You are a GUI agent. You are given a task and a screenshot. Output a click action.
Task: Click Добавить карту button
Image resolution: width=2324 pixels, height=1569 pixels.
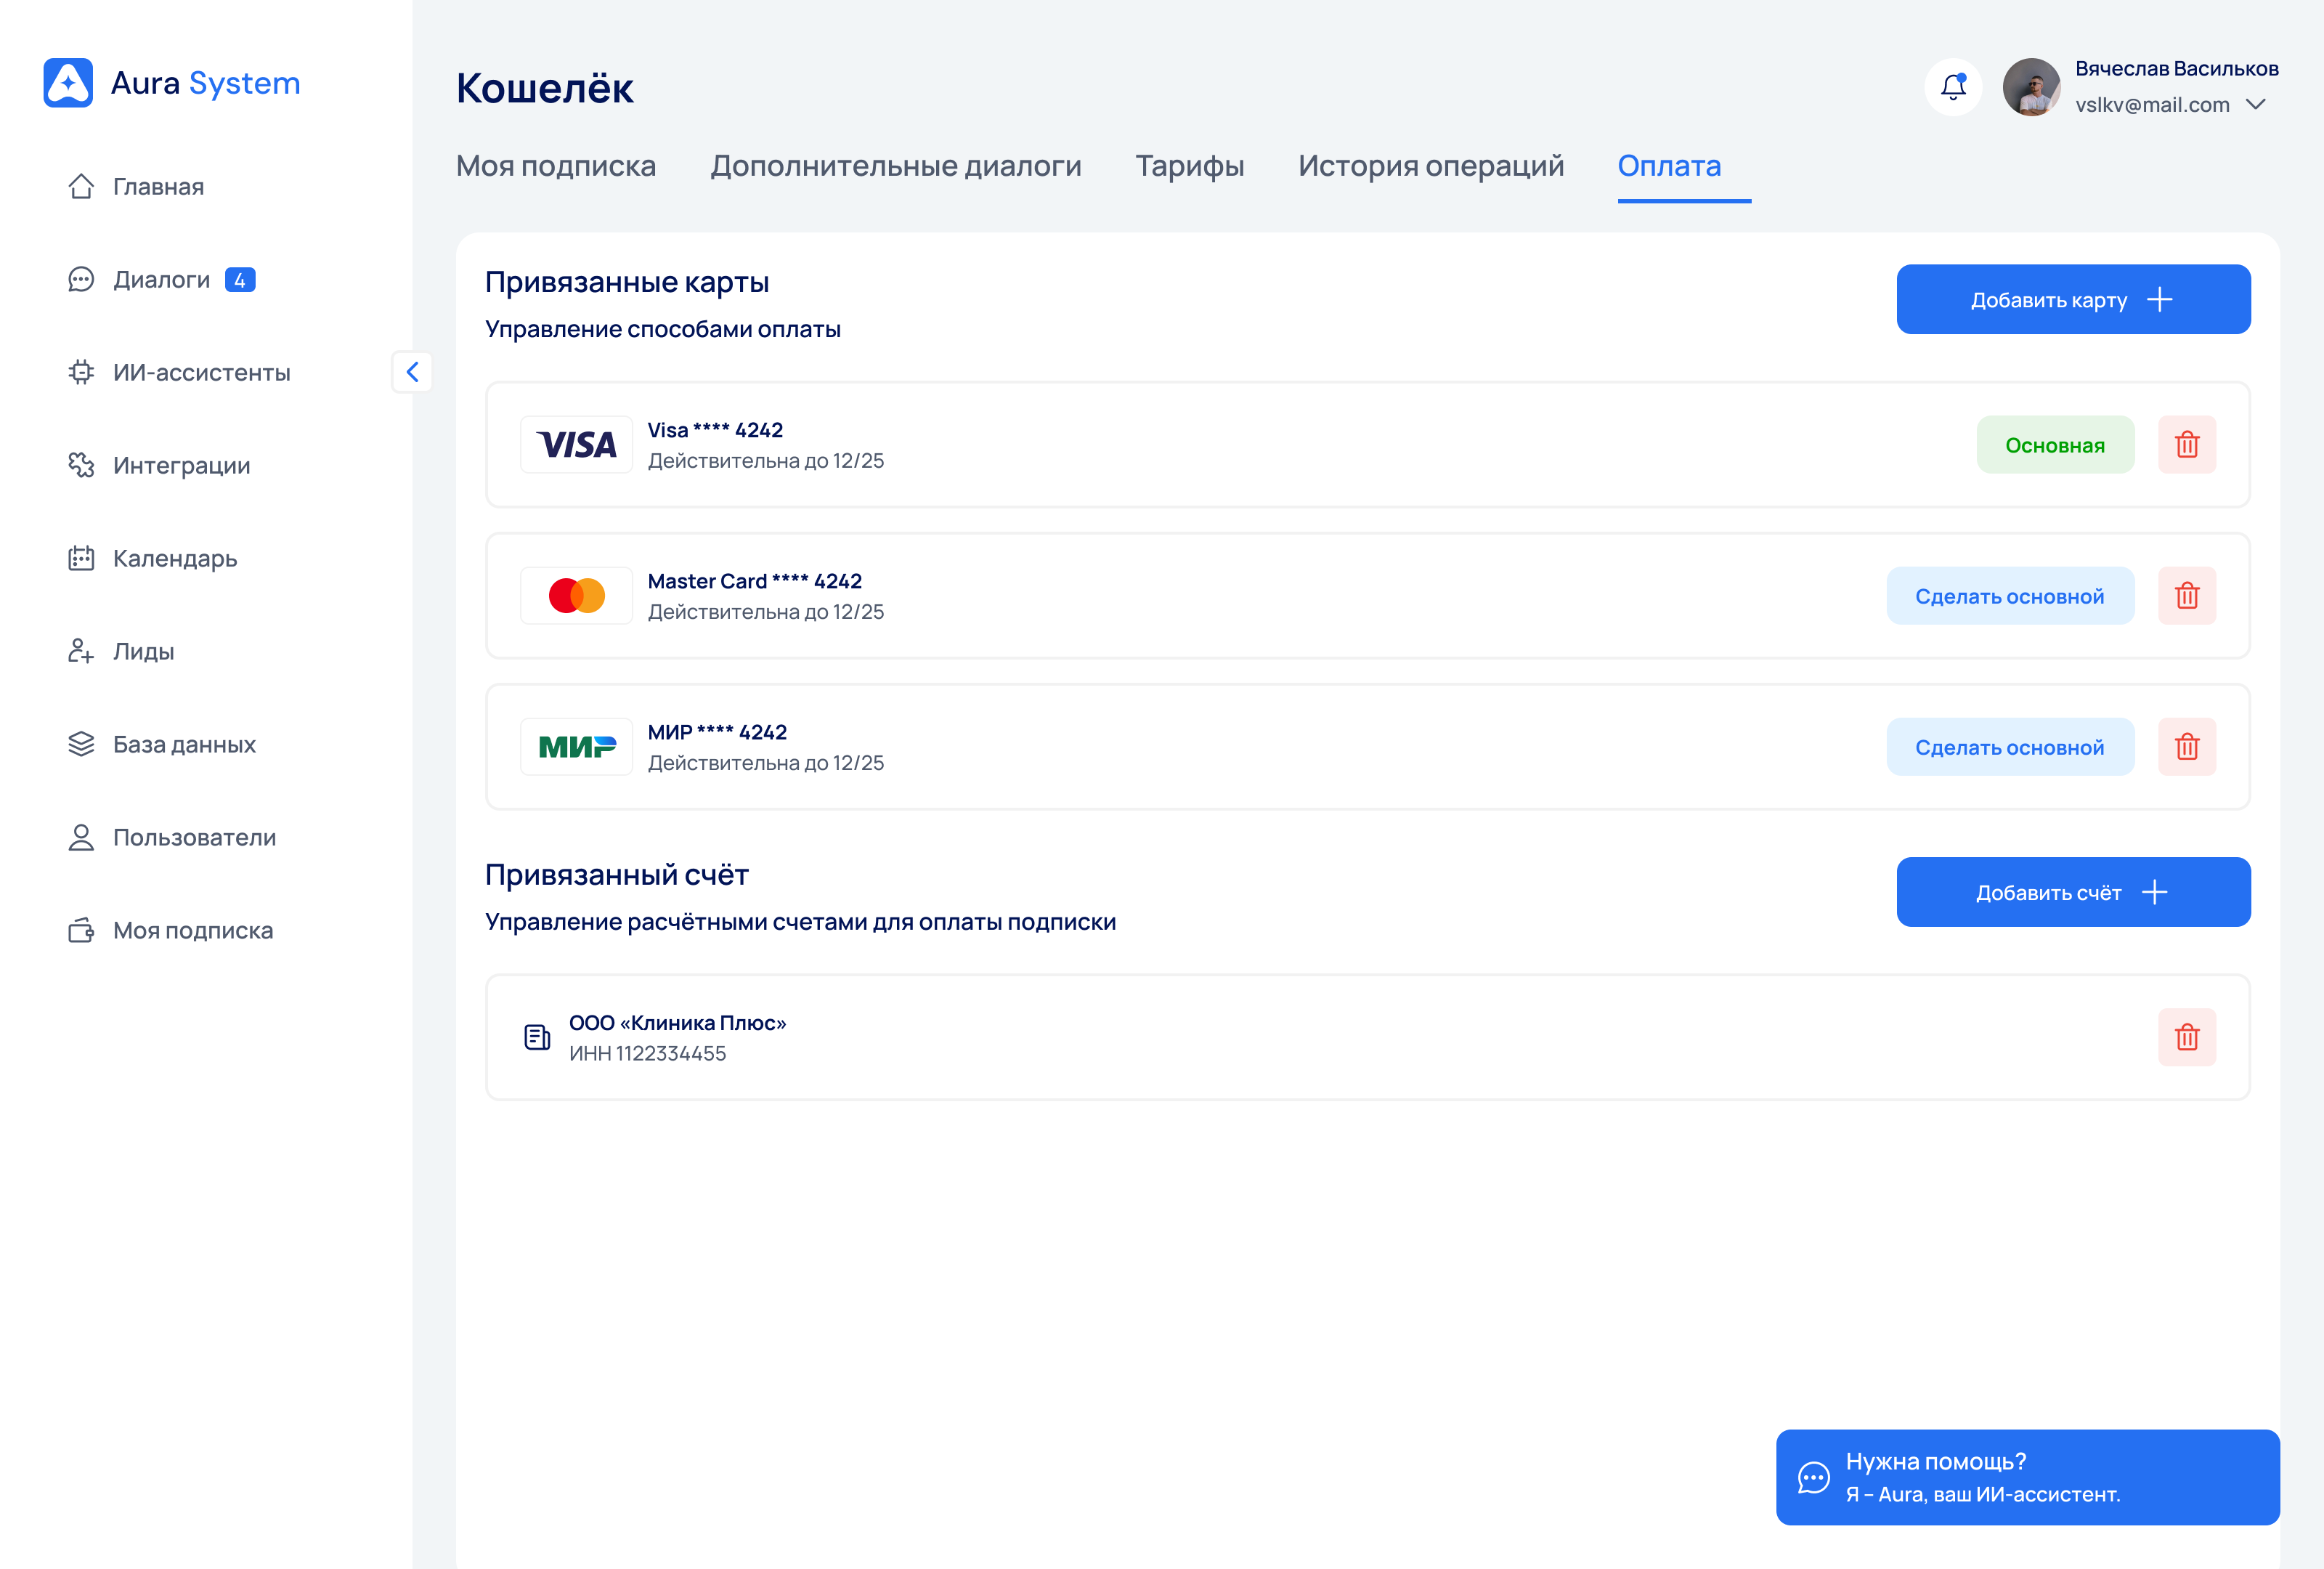coord(2072,300)
